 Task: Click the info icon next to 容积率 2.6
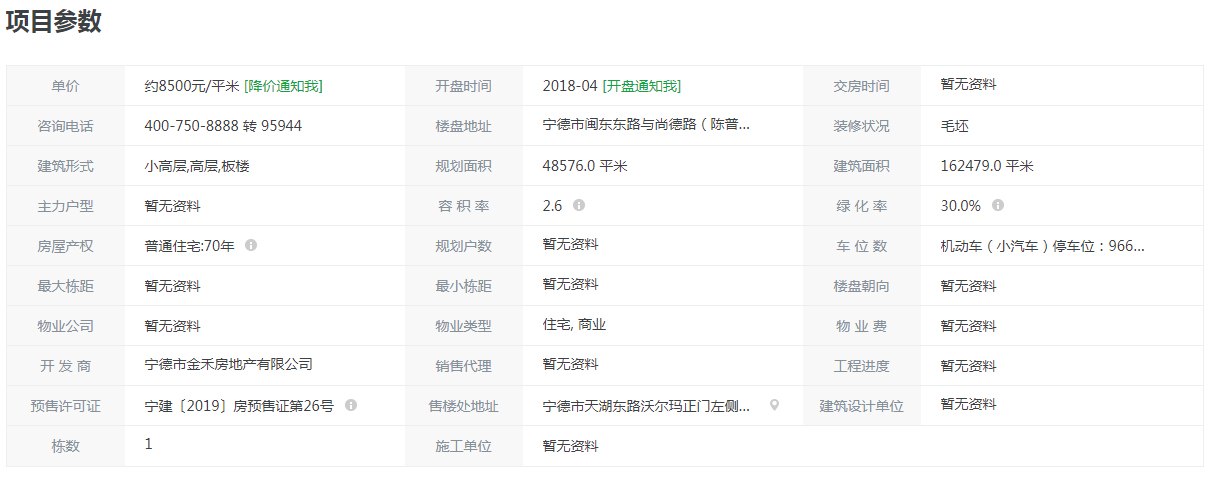point(579,205)
